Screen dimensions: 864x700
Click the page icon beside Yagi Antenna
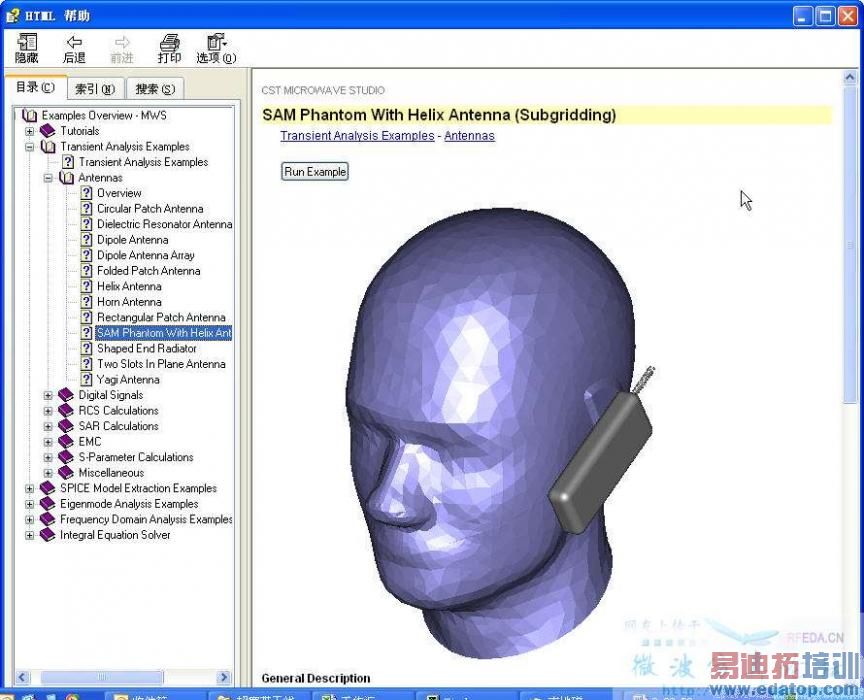[86, 379]
